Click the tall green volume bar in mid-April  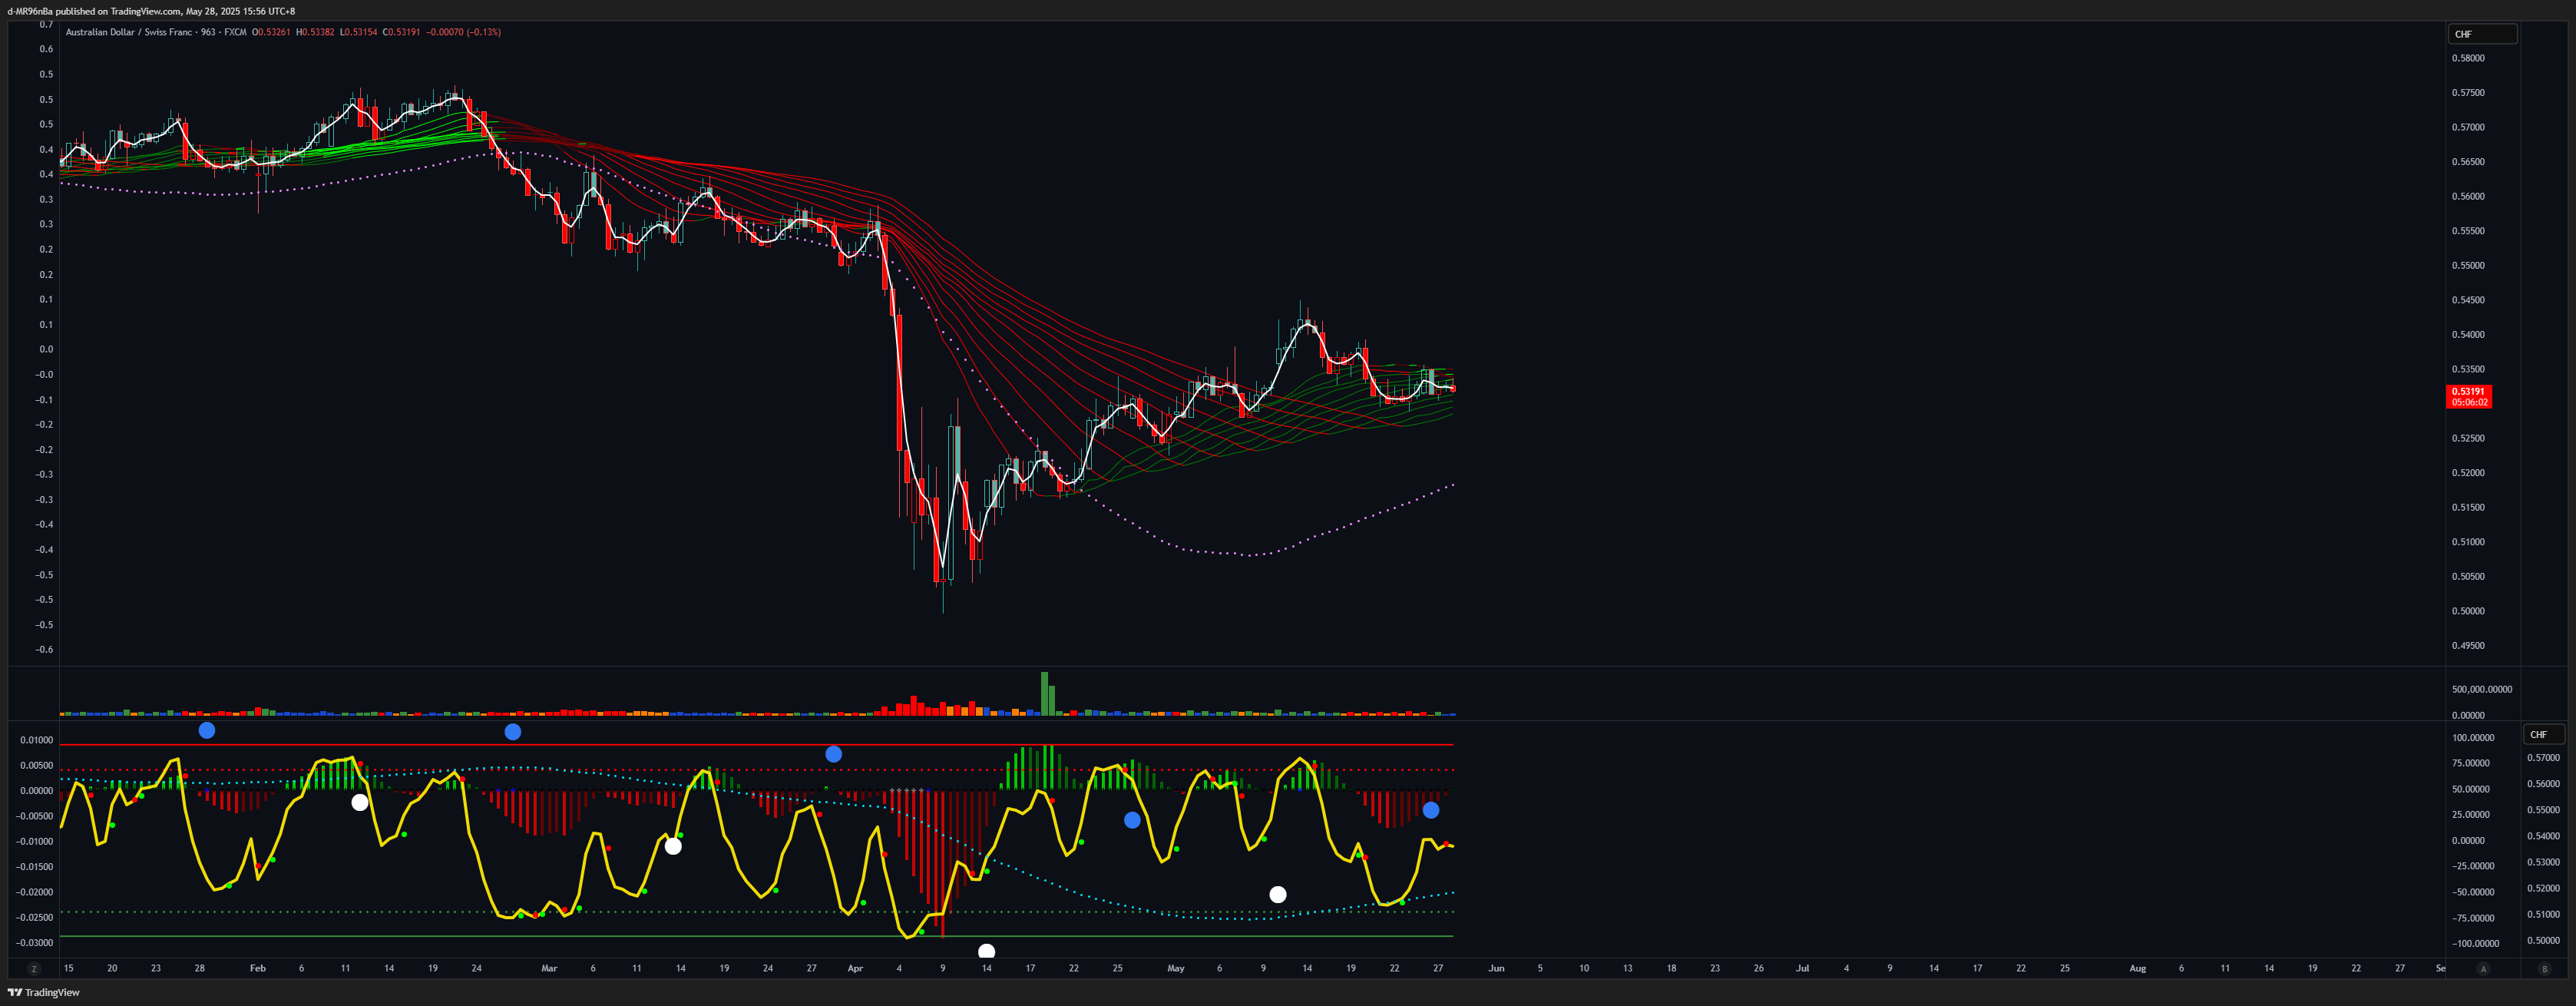tap(1045, 693)
